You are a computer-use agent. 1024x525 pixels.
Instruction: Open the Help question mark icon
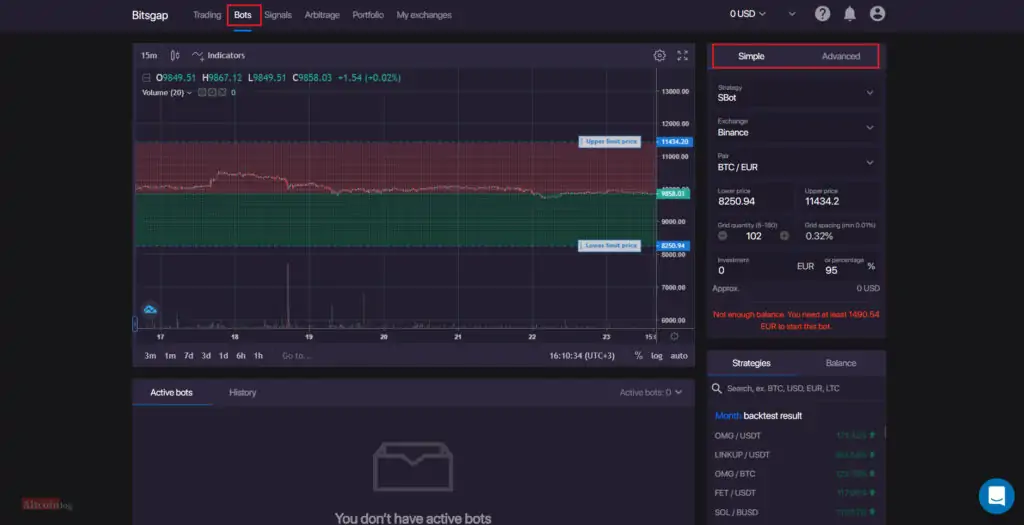click(822, 14)
